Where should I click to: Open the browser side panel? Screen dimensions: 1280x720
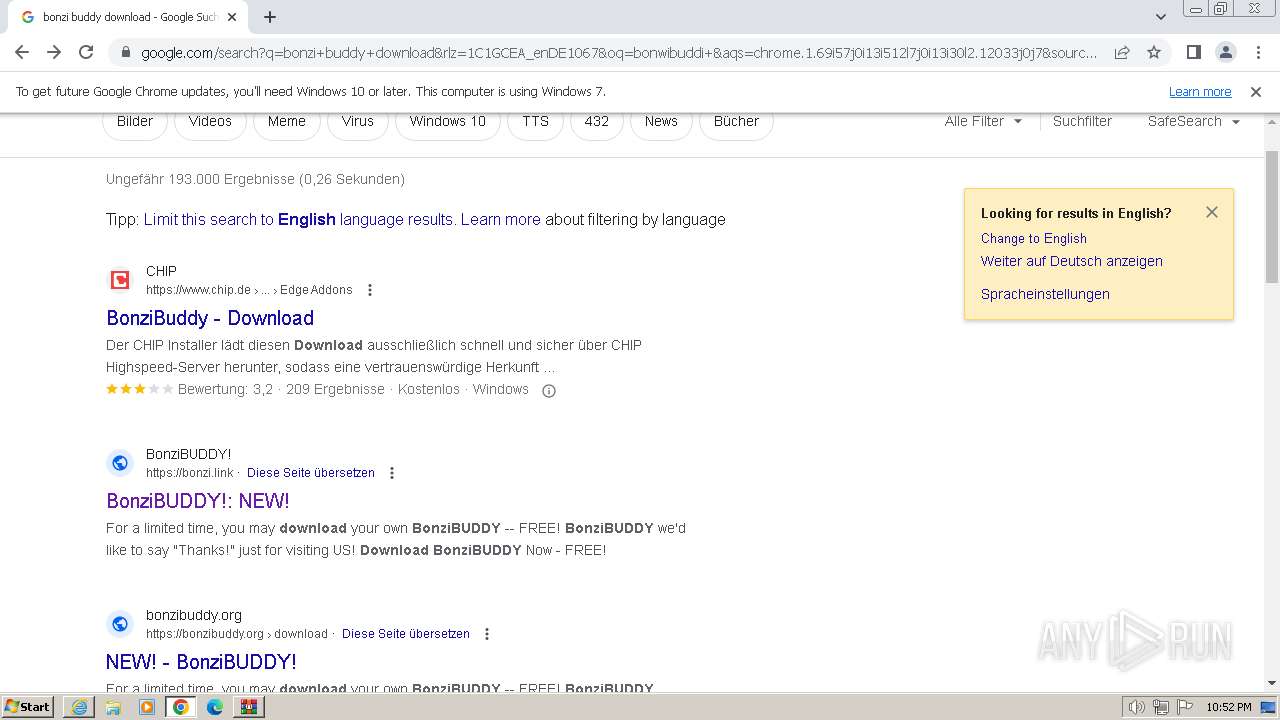[x=1193, y=52]
